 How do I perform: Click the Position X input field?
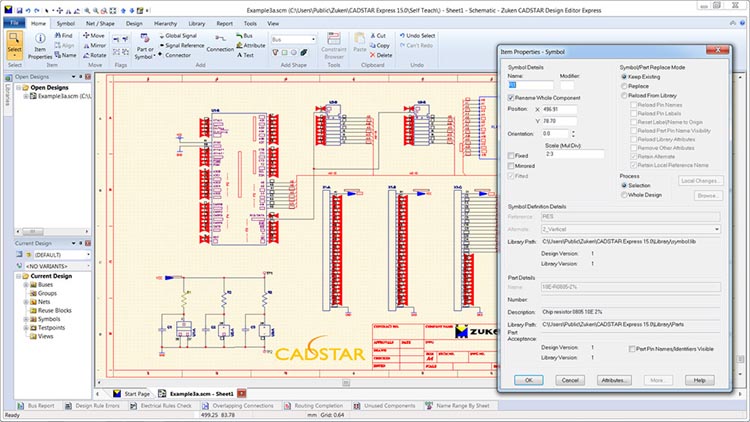click(559, 110)
